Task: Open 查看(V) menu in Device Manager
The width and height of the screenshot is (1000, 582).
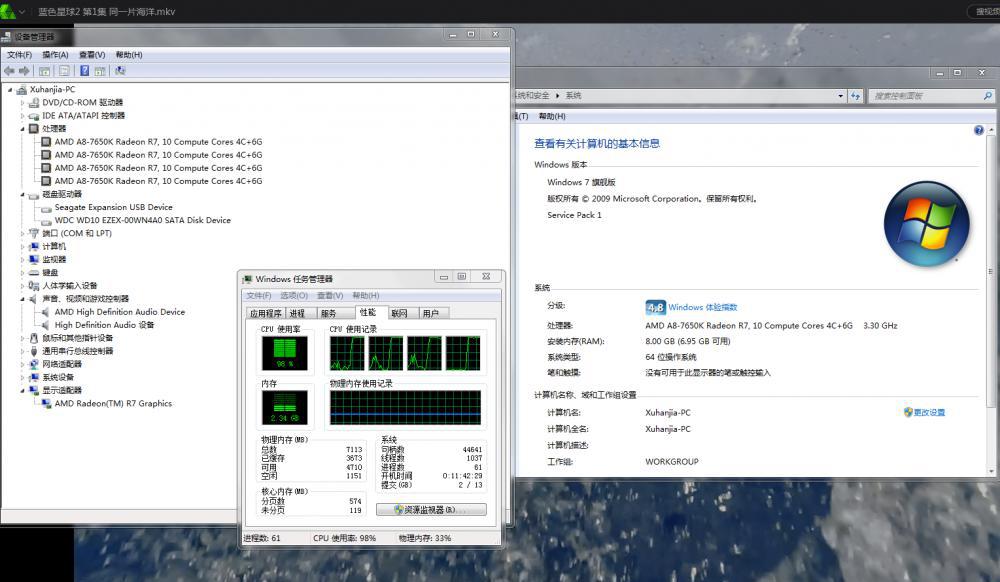Action: click(92, 55)
